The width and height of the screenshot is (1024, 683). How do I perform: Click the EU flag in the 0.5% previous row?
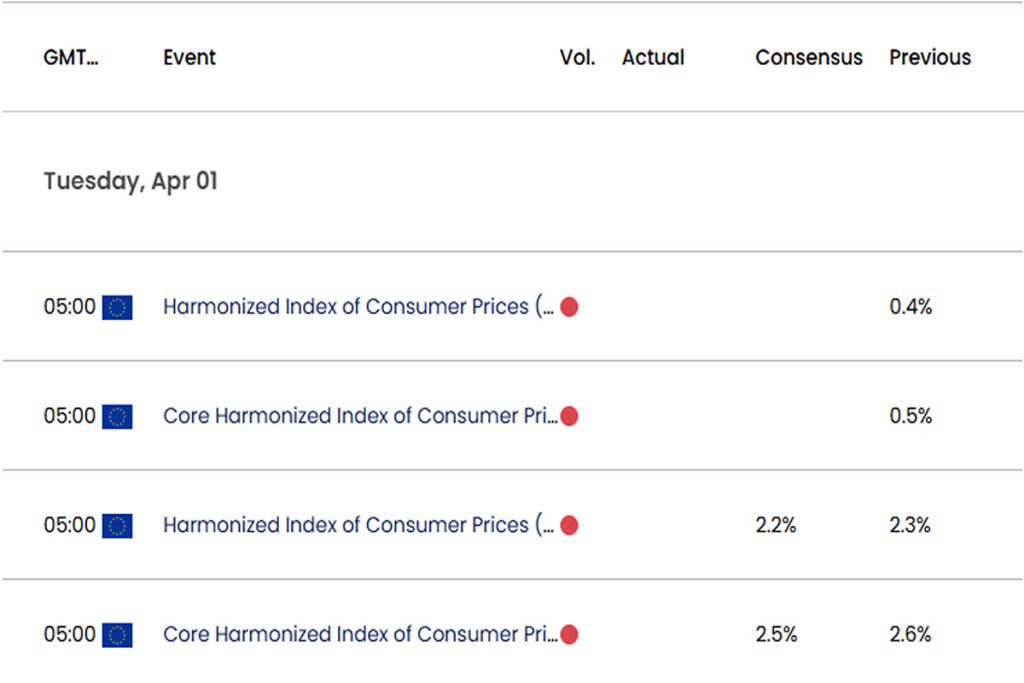click(117, 417)
